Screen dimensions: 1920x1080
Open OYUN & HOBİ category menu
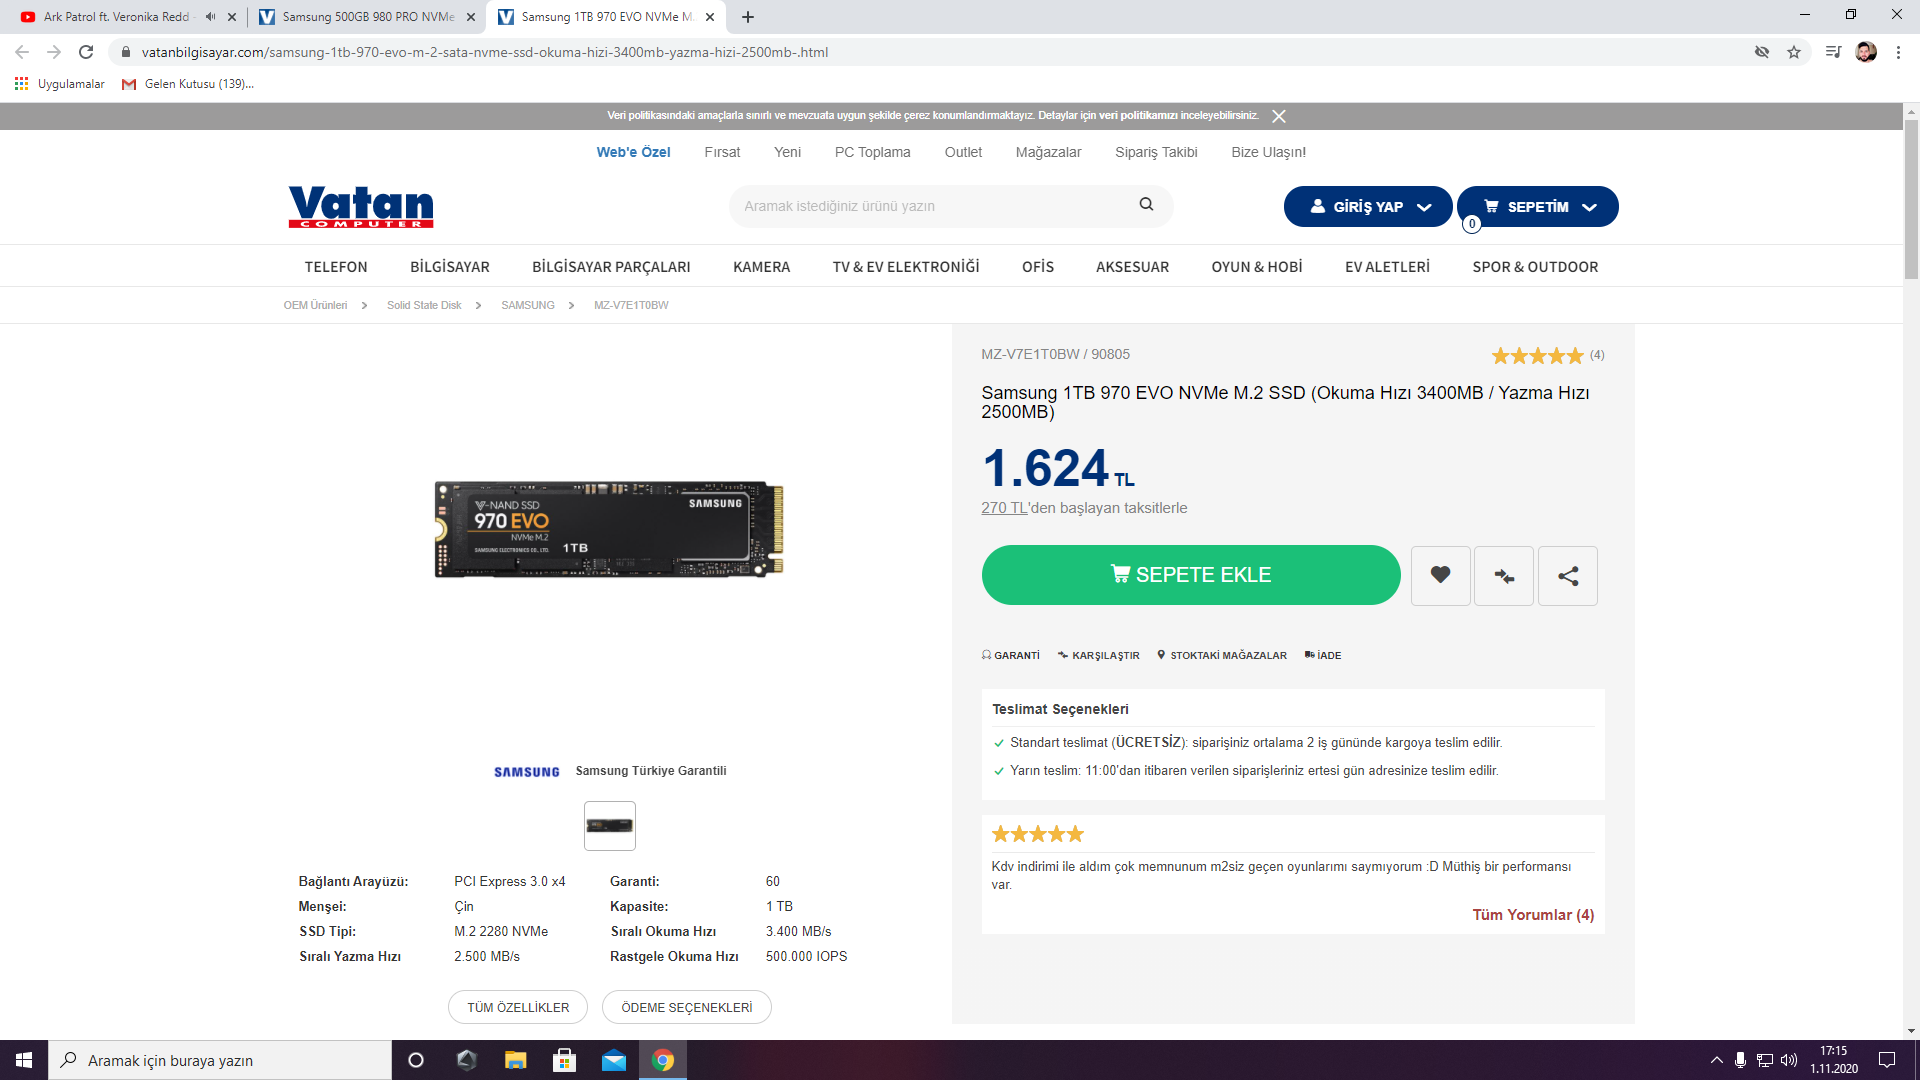pos(1256,267)
